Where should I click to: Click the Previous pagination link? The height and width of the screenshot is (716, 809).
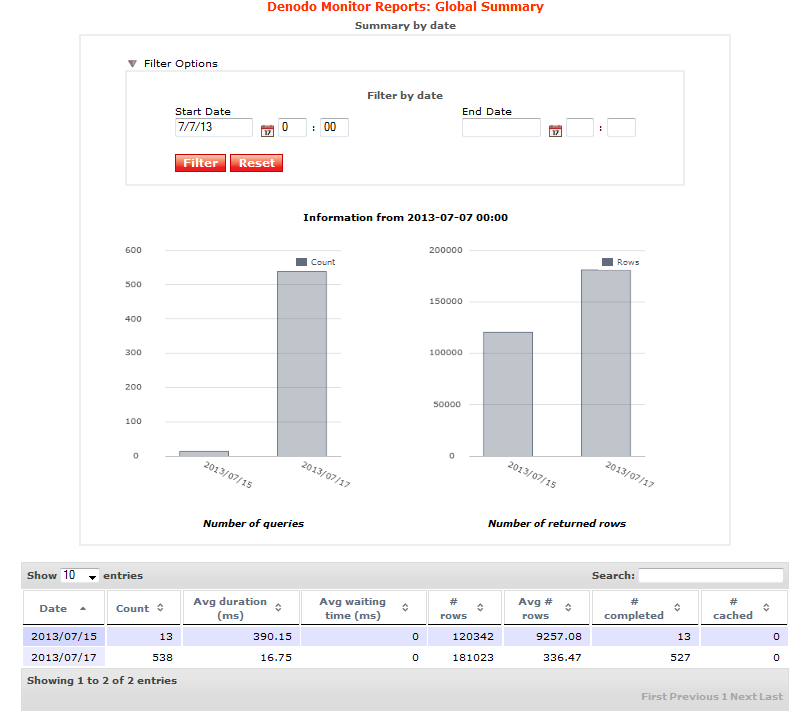click(694, 696)
